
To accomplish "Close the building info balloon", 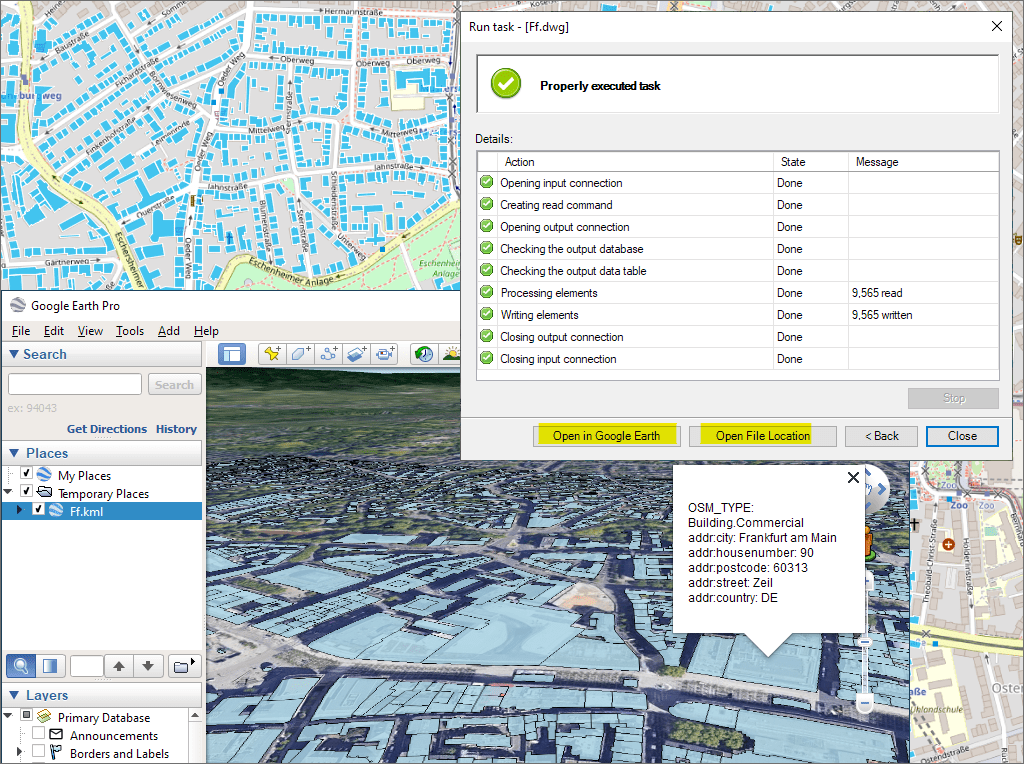I will [x=853, y=477].
